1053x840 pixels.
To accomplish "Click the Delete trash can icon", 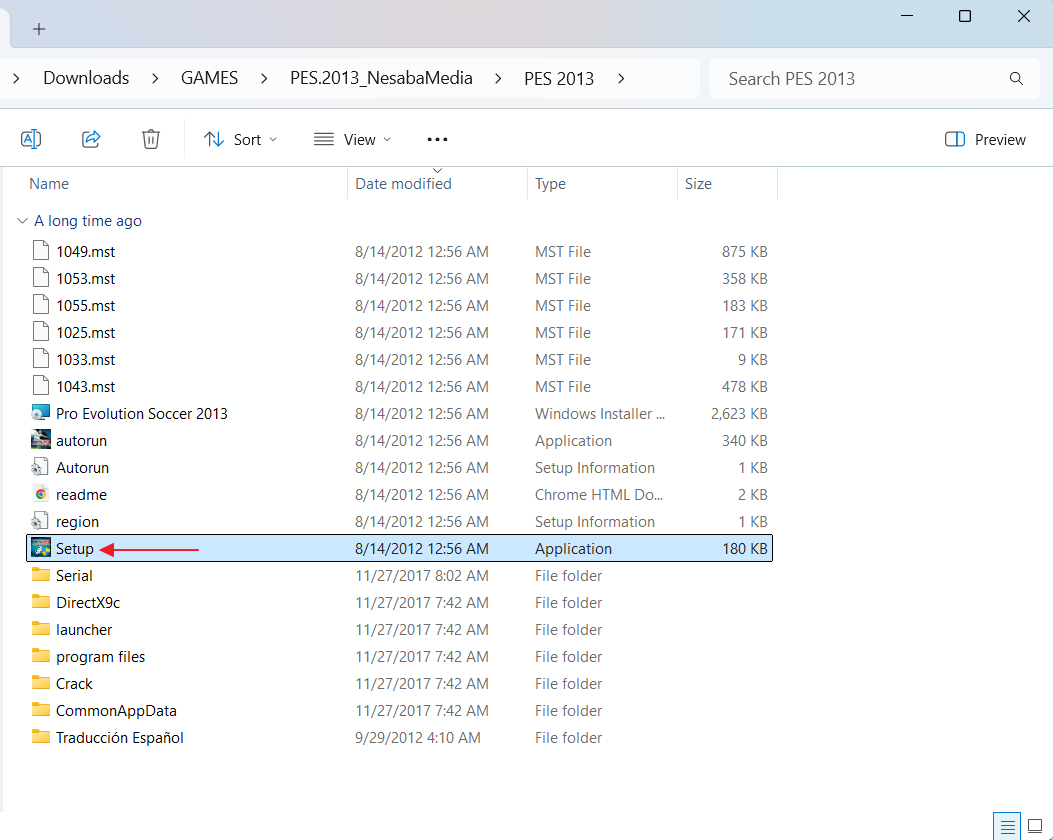I will (x=150, y=139).
